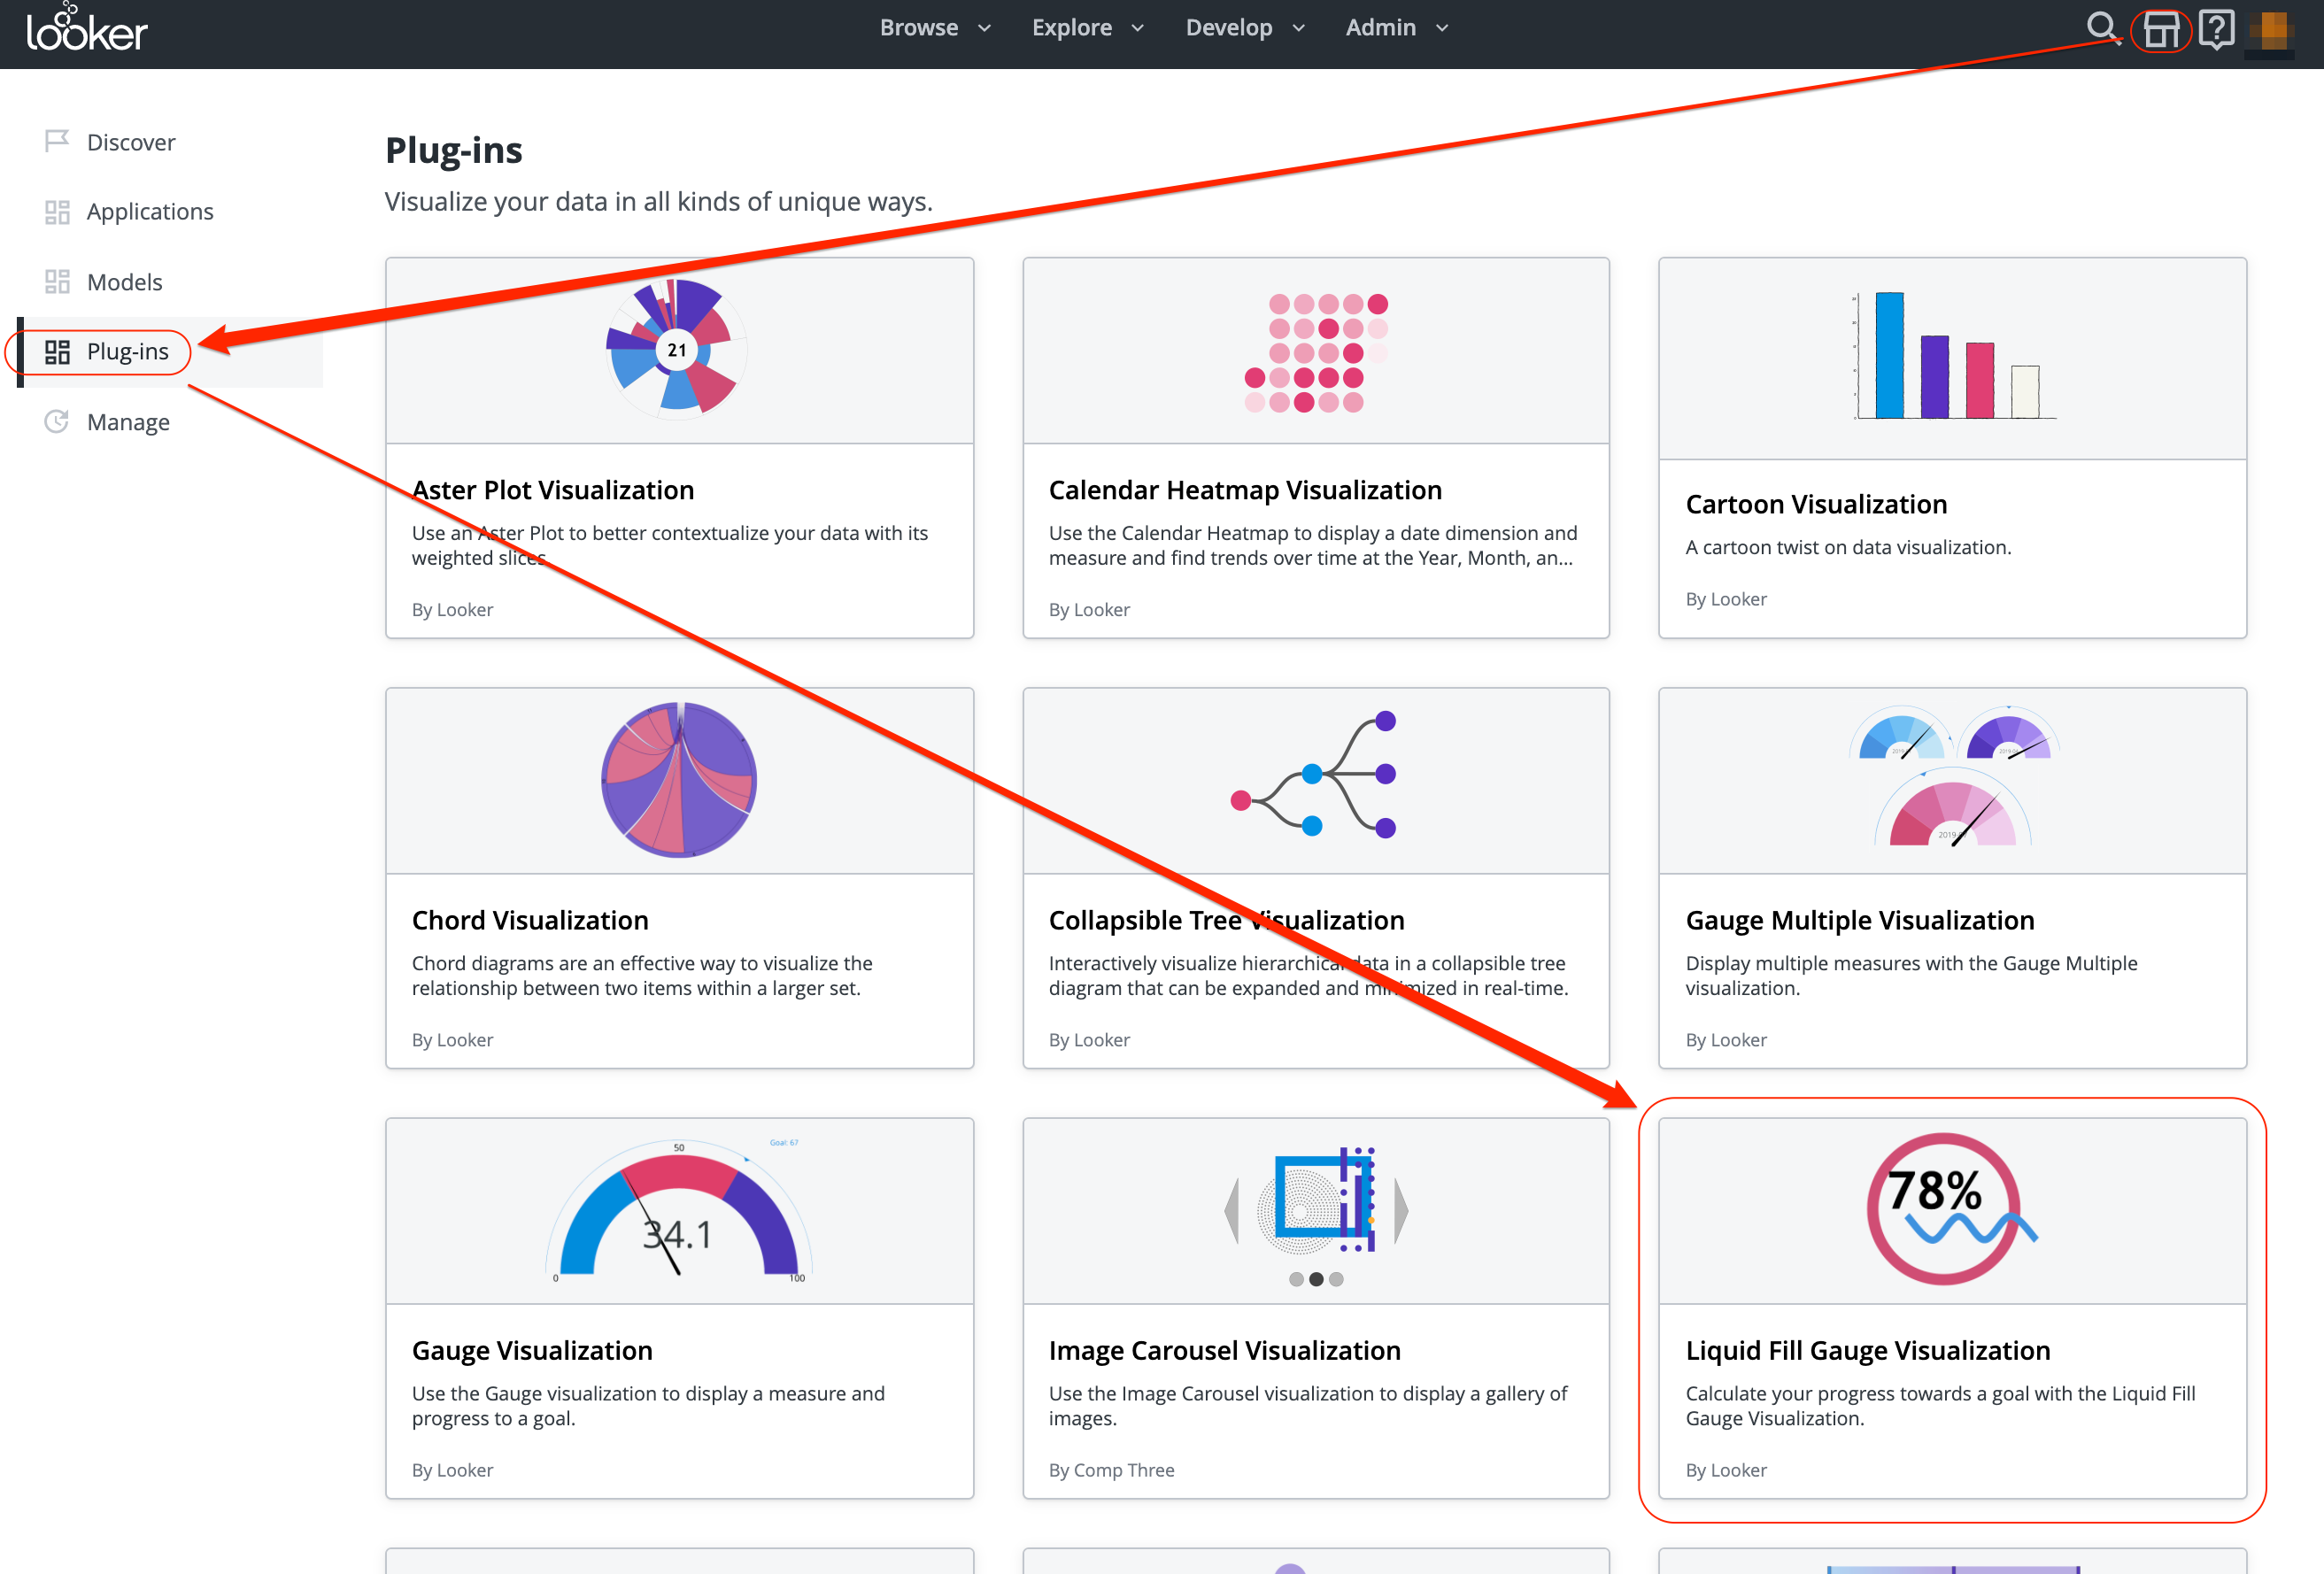The width and height of the screenshot is (2324, 1574).
Task: Click the Applications grid icon in sidebar
Action: pos(57,212)
